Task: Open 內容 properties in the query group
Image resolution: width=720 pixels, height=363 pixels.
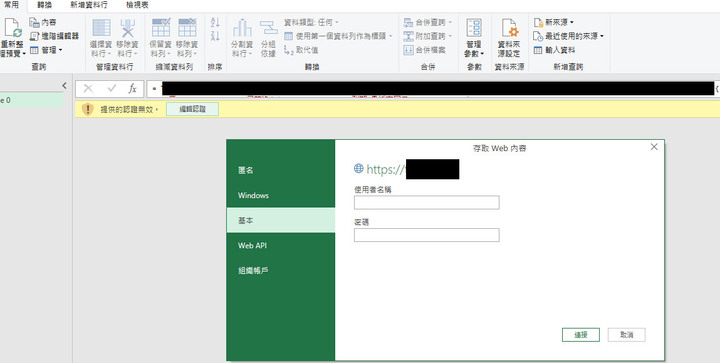Action: pyautogui.click(x=43, y=22)
